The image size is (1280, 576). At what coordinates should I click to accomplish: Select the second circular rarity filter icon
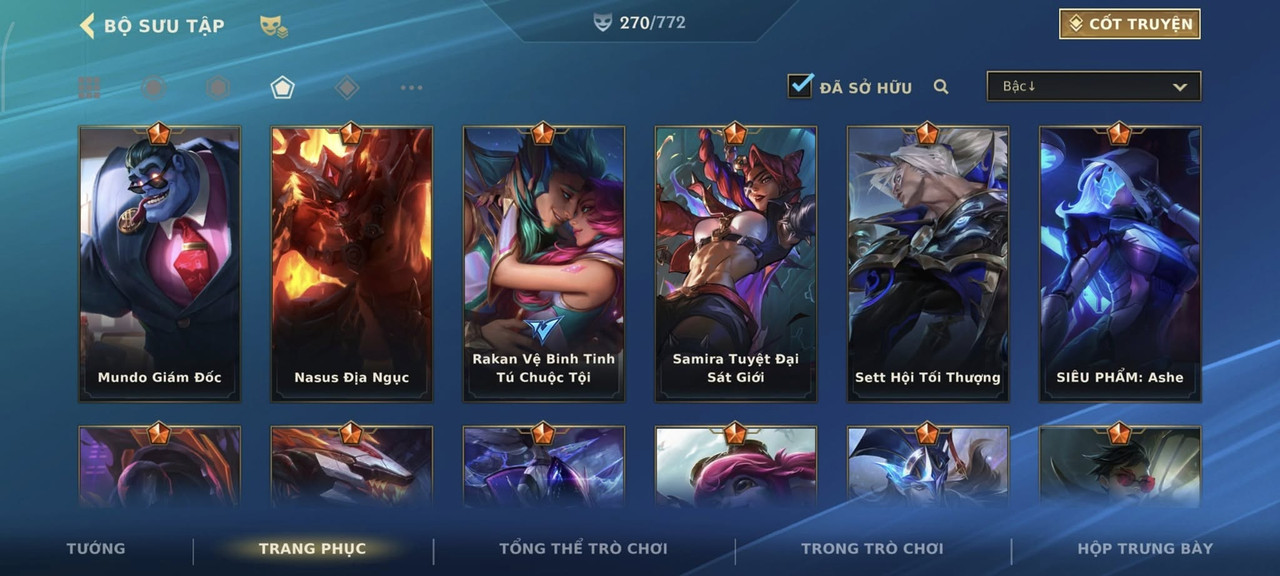click(x=217, y=88)
